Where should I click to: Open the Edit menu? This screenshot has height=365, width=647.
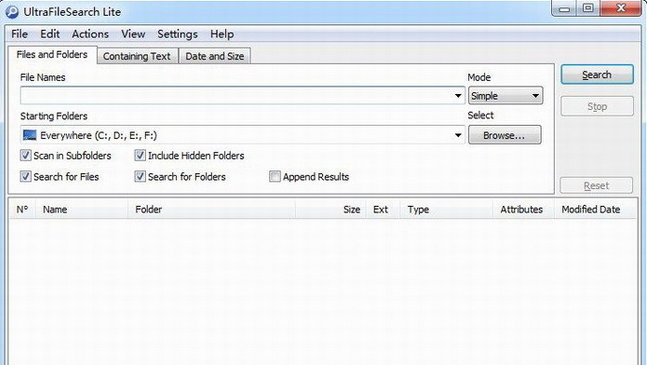click(50, 34)
